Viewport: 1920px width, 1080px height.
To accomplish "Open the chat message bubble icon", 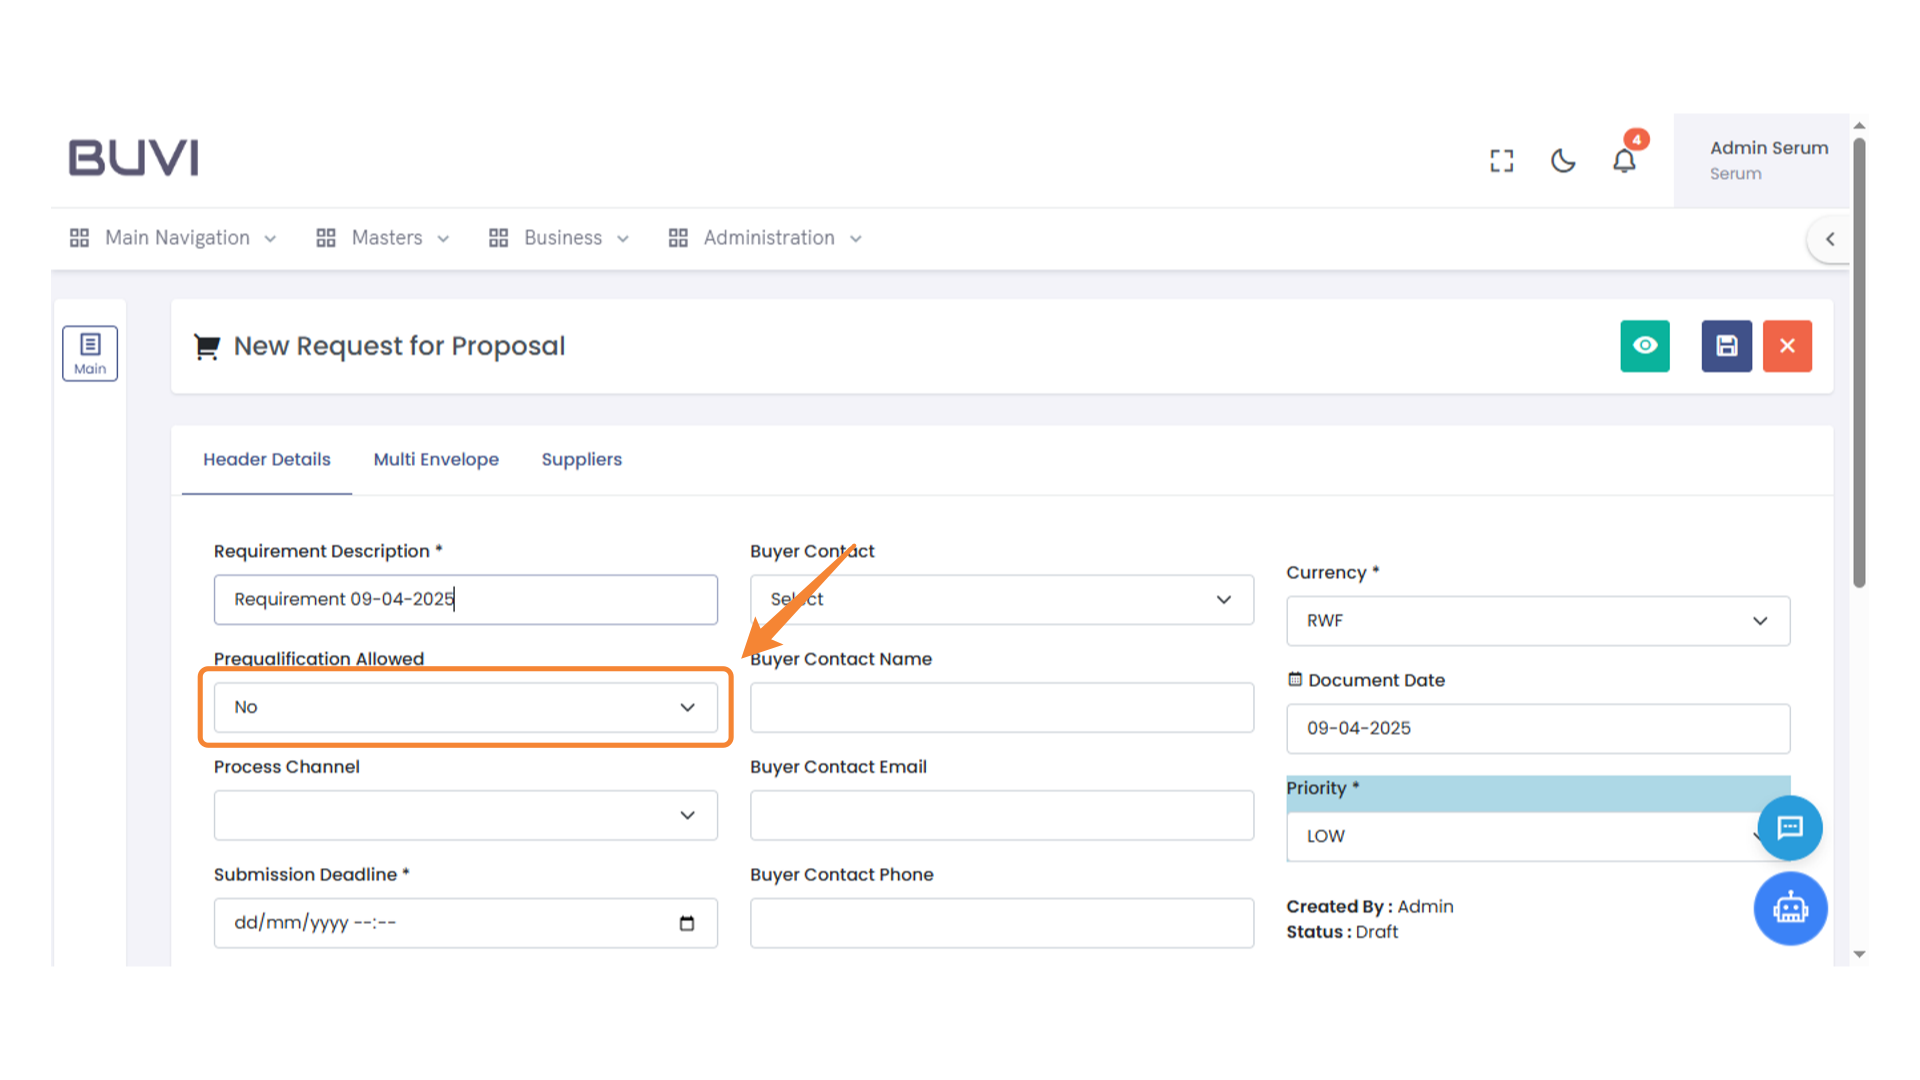I will click(1790, 827).
